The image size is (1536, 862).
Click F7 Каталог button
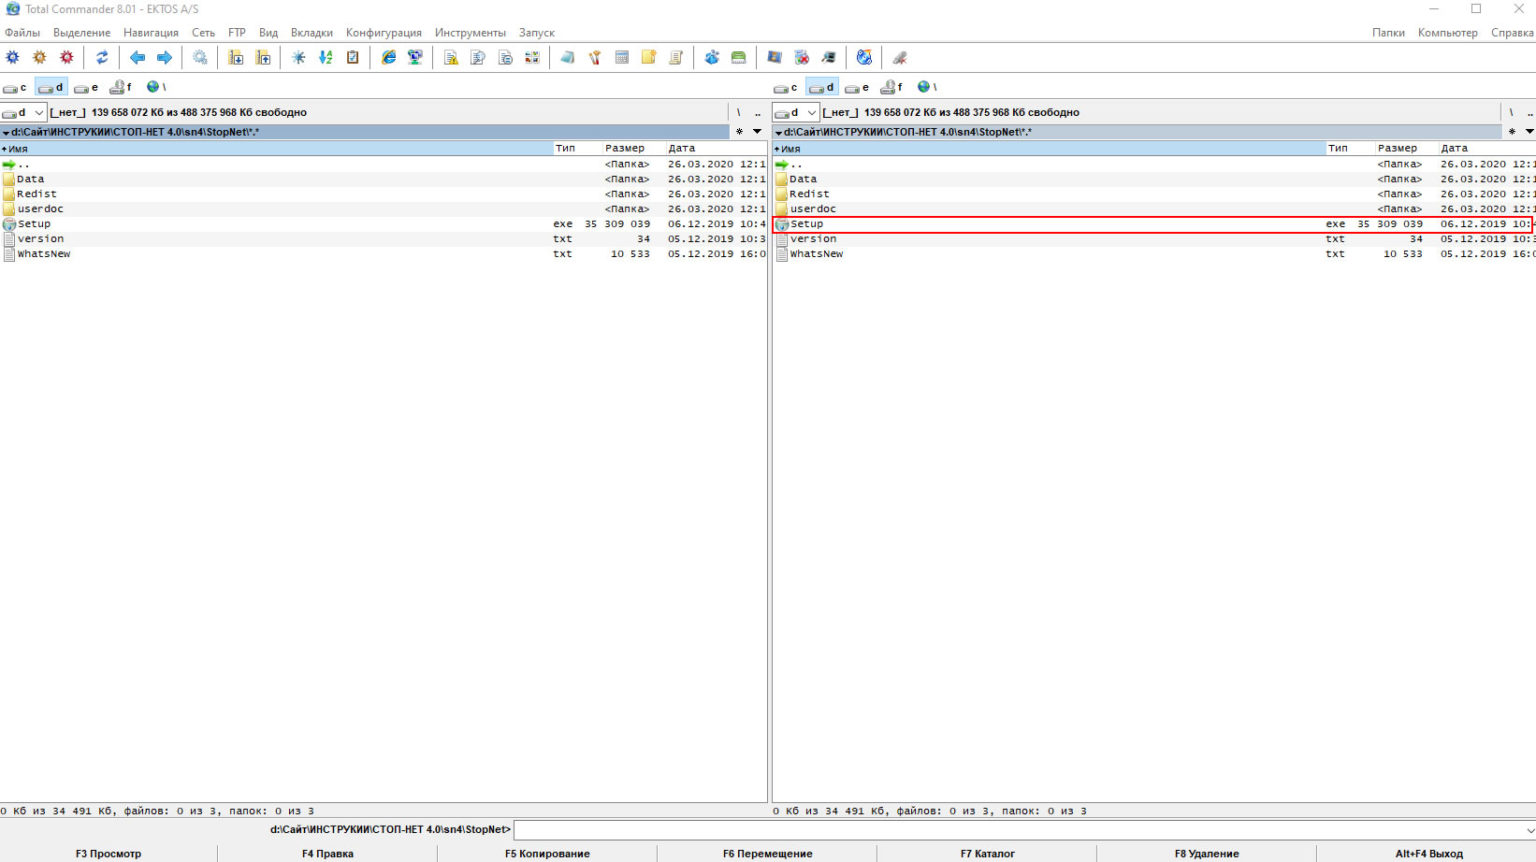click(x=987, y=854)
